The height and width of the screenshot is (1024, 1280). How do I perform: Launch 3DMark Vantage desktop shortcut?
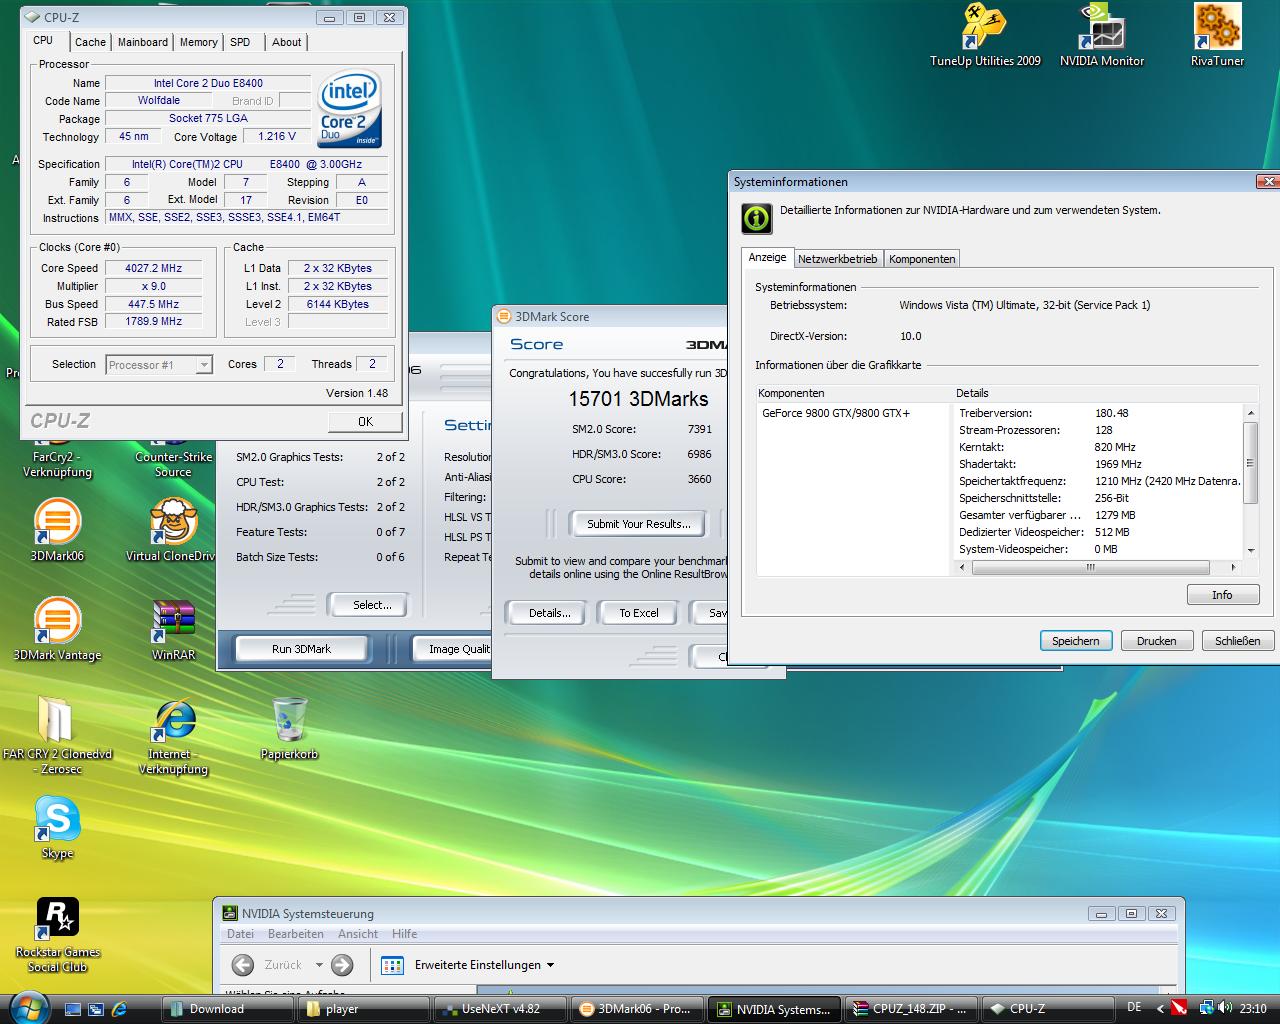57,630
